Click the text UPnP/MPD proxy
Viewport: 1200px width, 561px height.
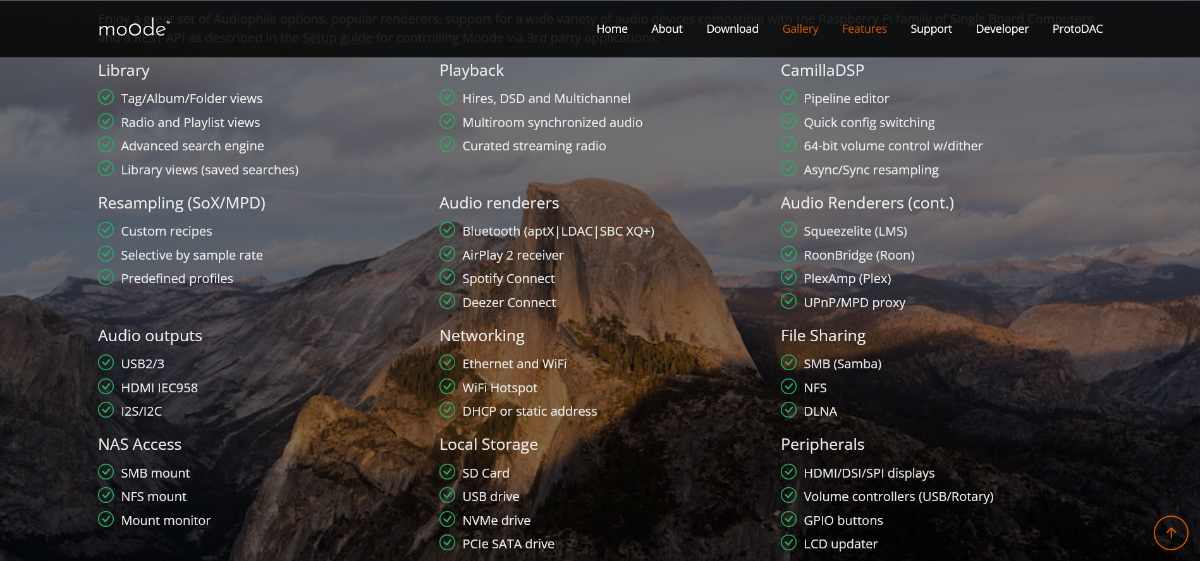coord(855,302)
